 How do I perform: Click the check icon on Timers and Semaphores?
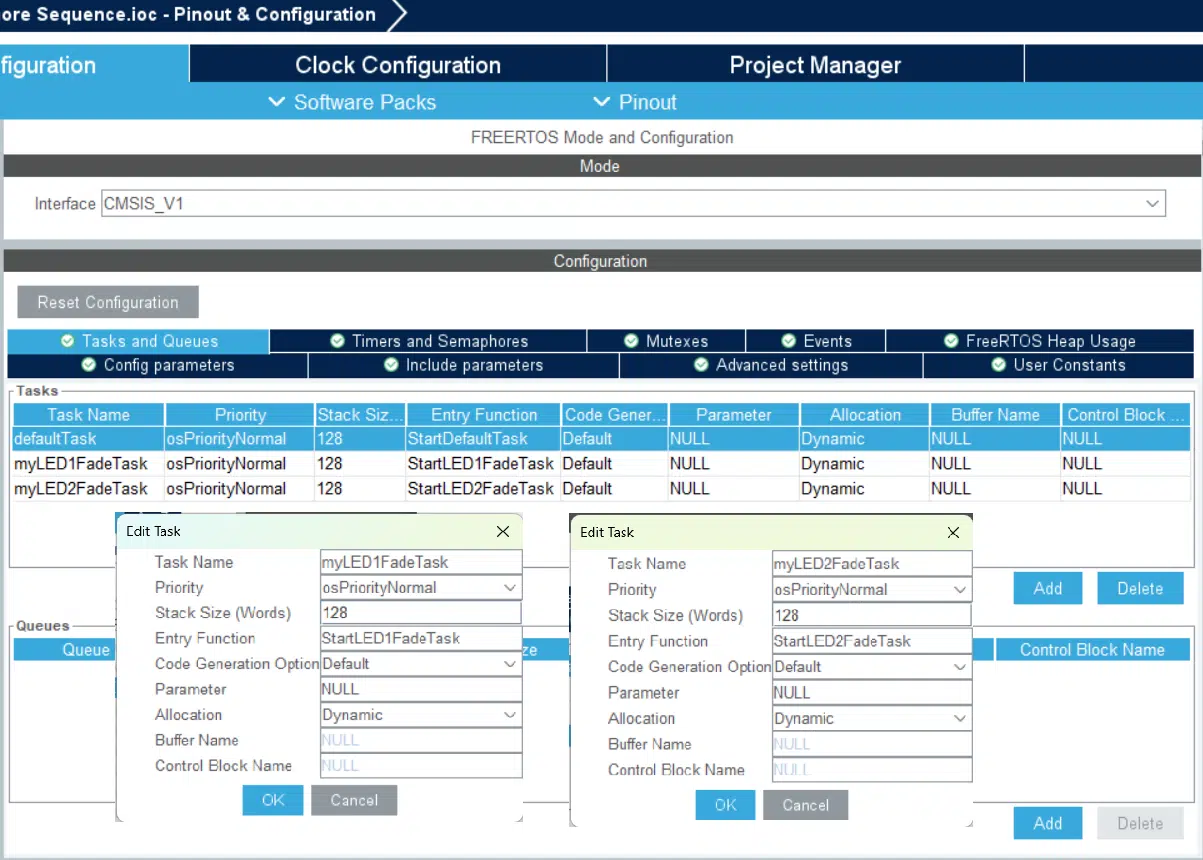point(337,341)
